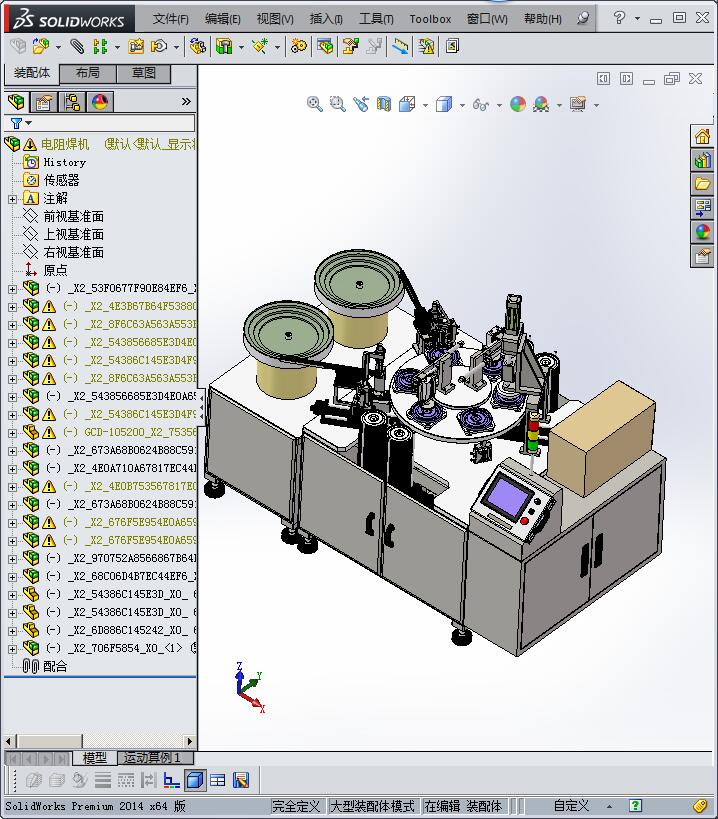The height and width of the screenshot is (819, 718).
Task: Expand the FeatureManager tabs chevron
Action: pyautogui.click(x=186, y=101)
